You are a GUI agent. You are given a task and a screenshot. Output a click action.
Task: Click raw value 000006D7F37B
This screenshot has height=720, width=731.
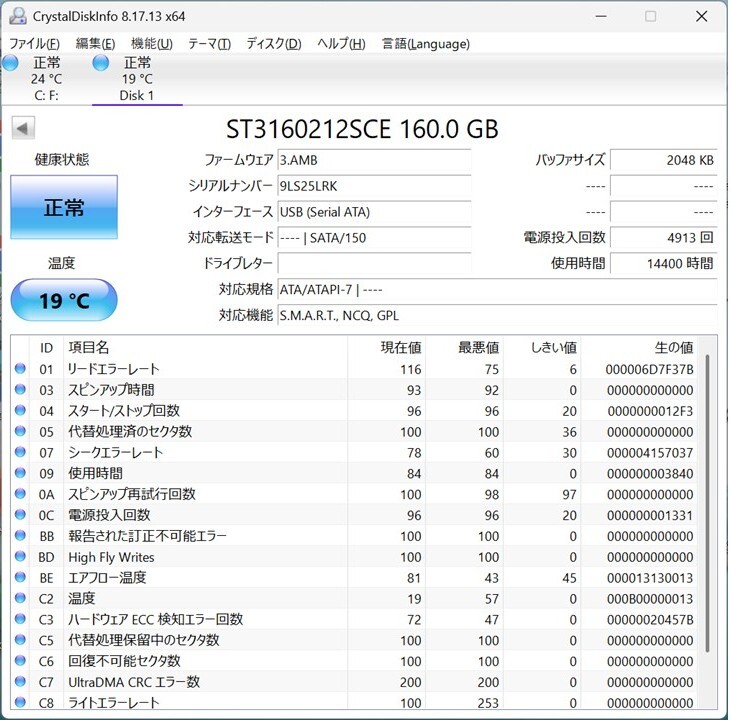coord(649,369)
